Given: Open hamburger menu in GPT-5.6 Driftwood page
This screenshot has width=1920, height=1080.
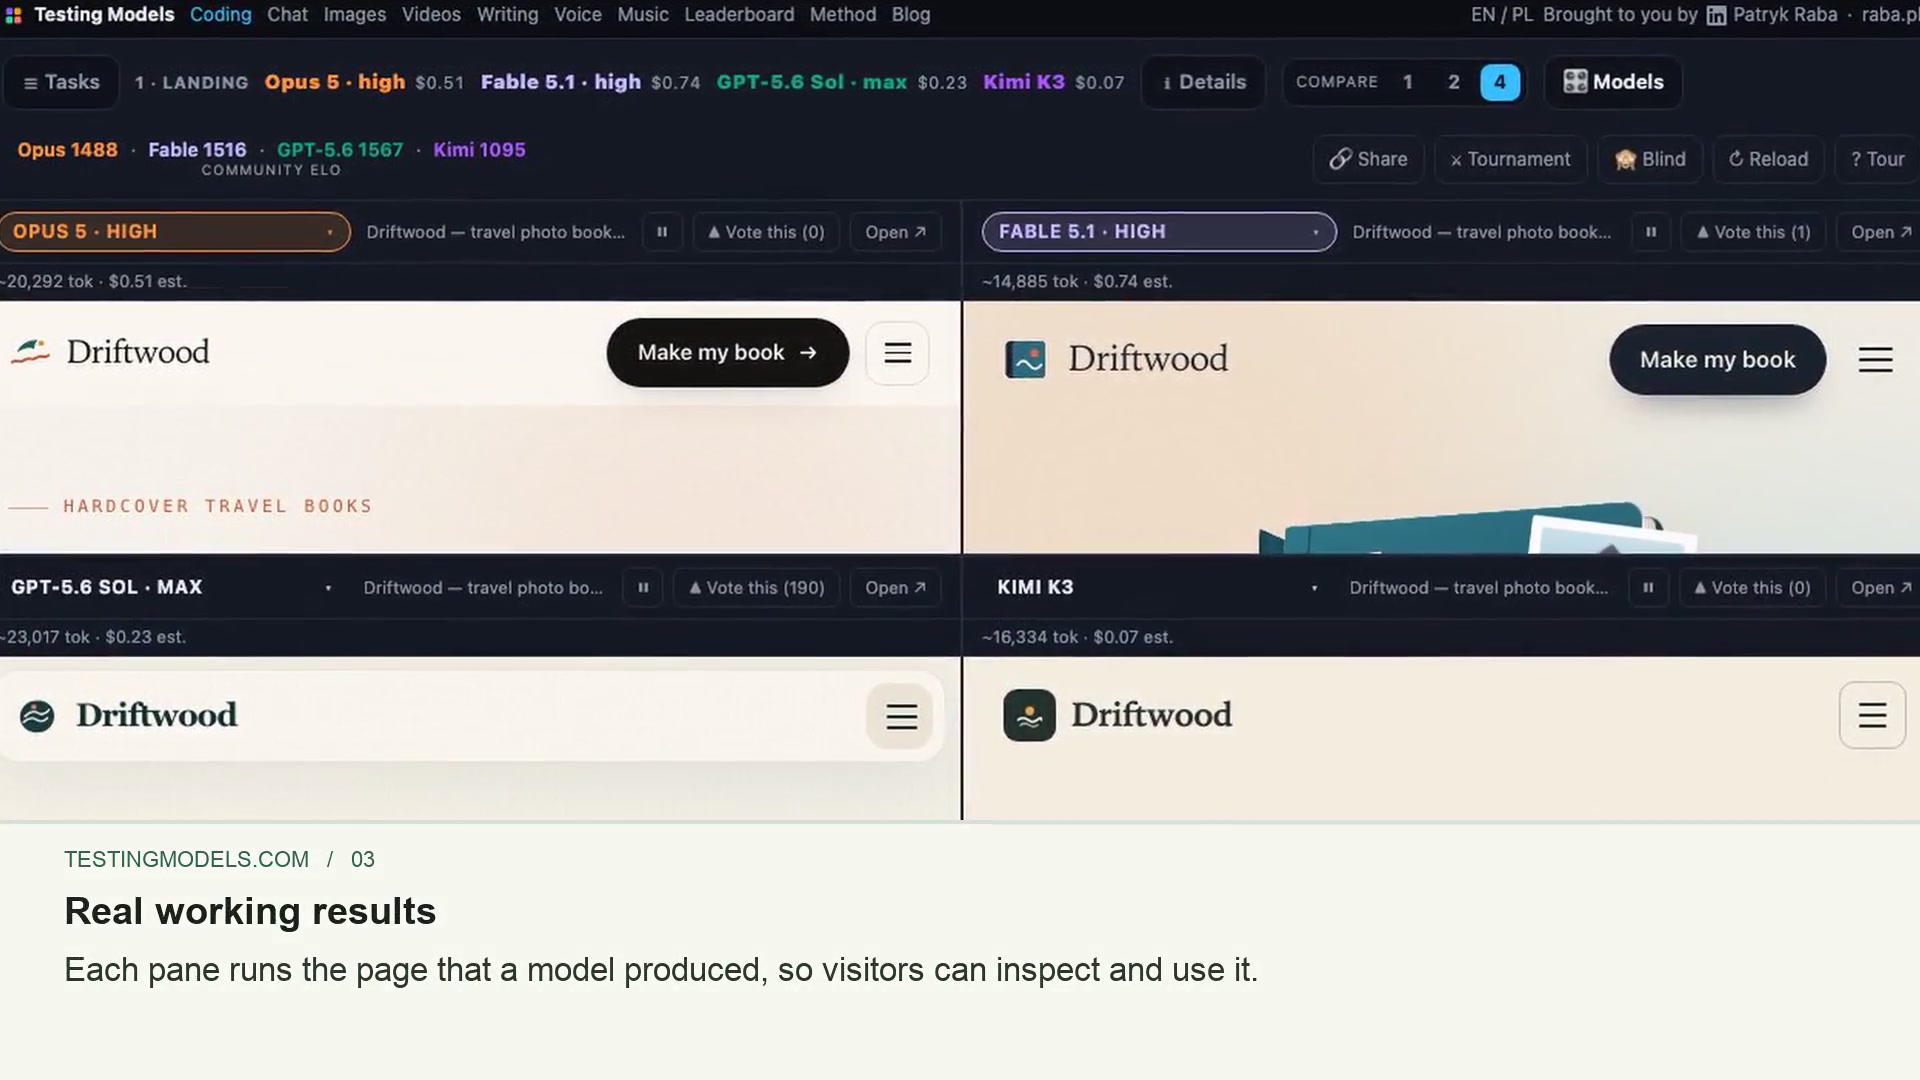Looking at the screenshot, I should 901,716.
